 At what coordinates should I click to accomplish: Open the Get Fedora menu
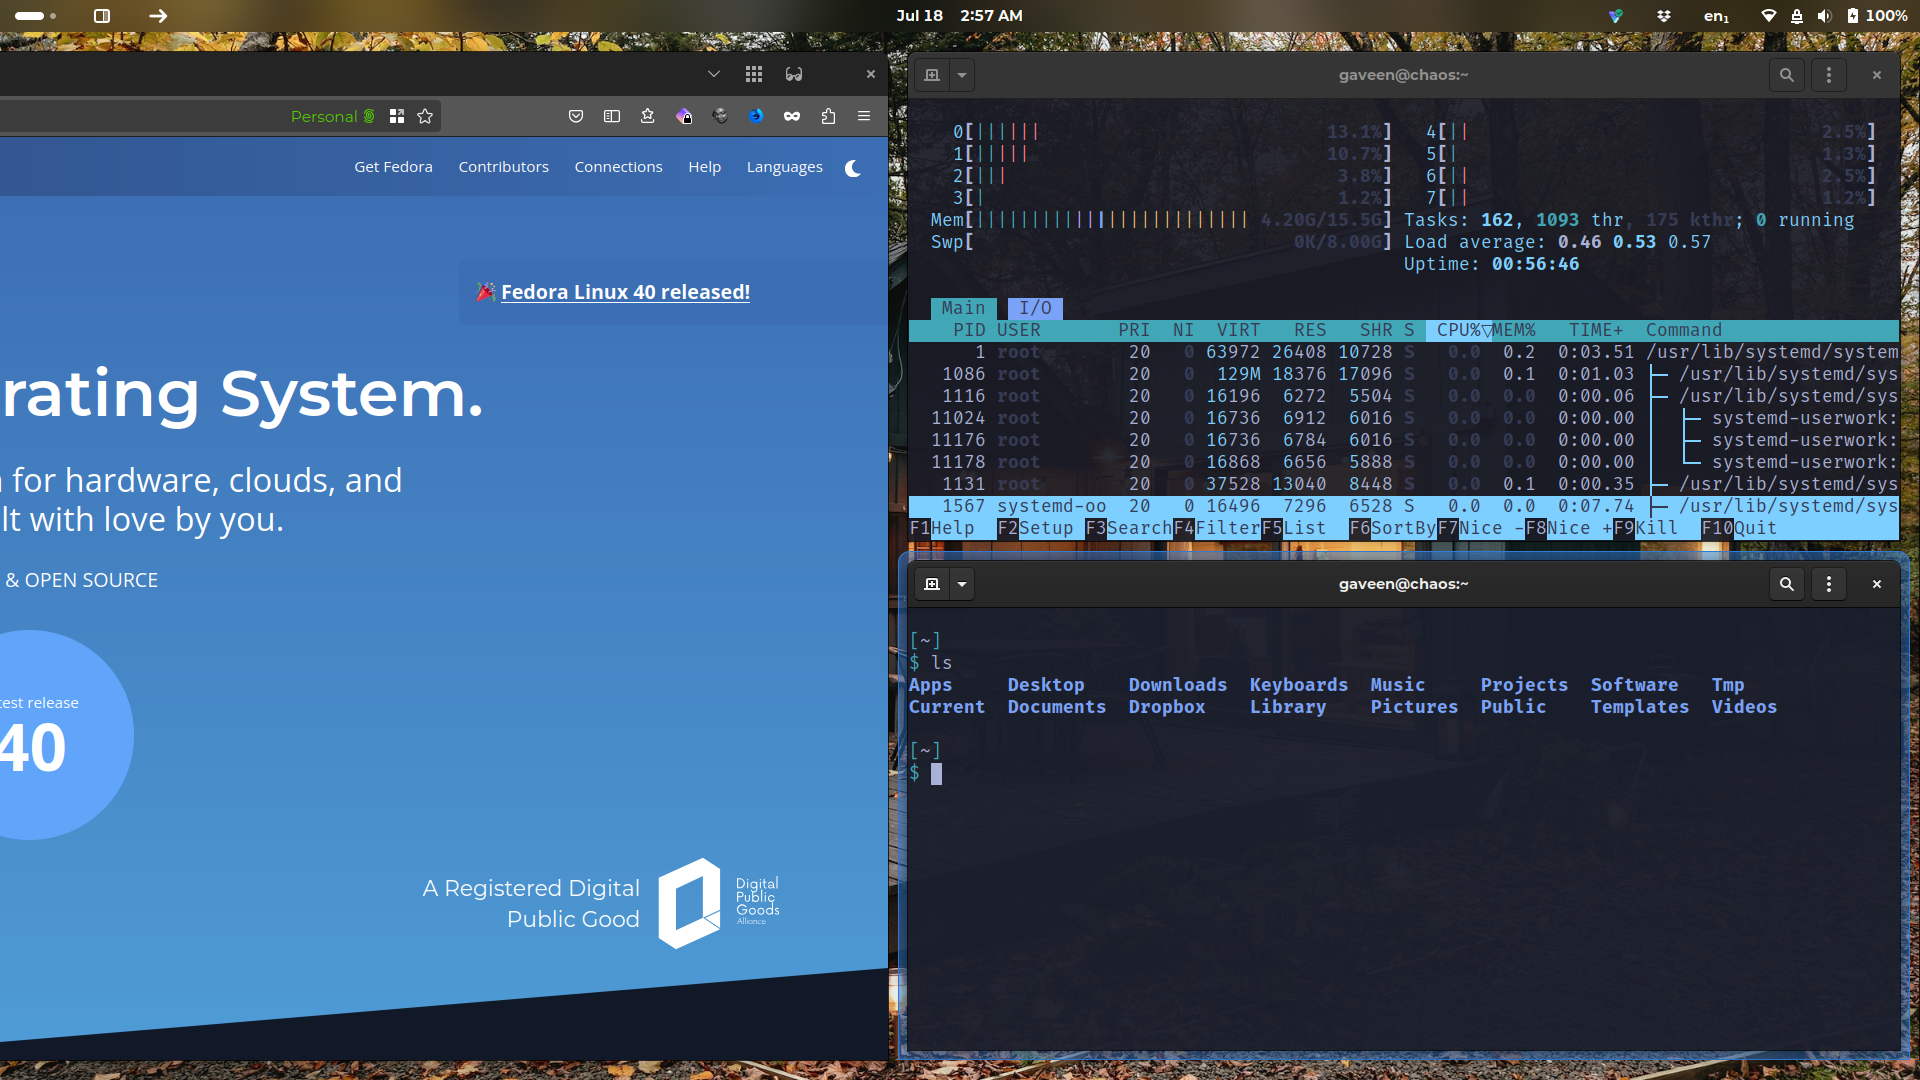tap(393, 167)
